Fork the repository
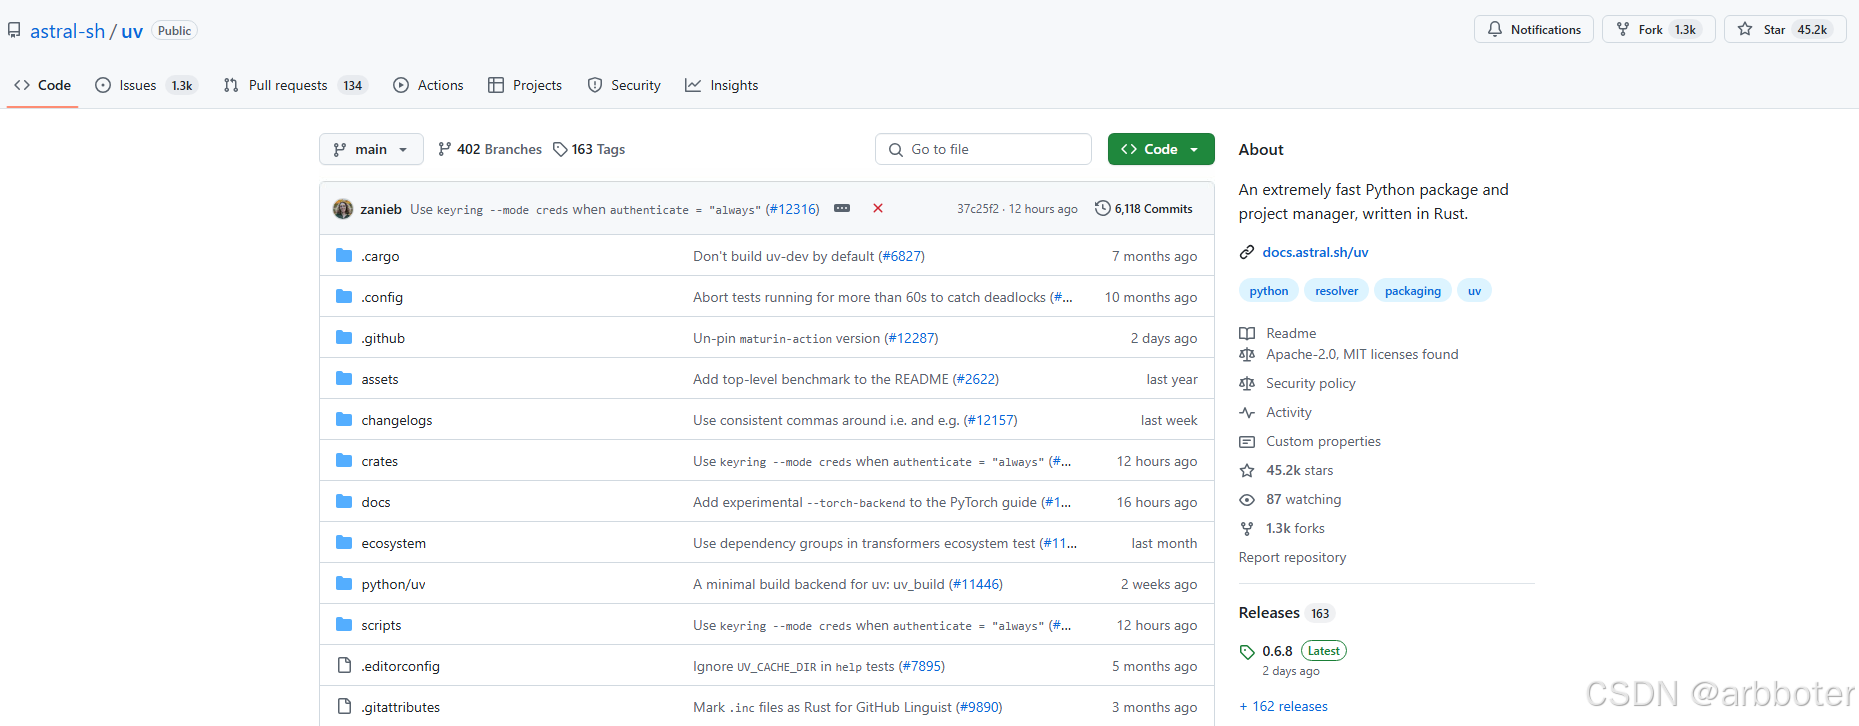This screenshot has height=726, width=1859. point(1659,29)
